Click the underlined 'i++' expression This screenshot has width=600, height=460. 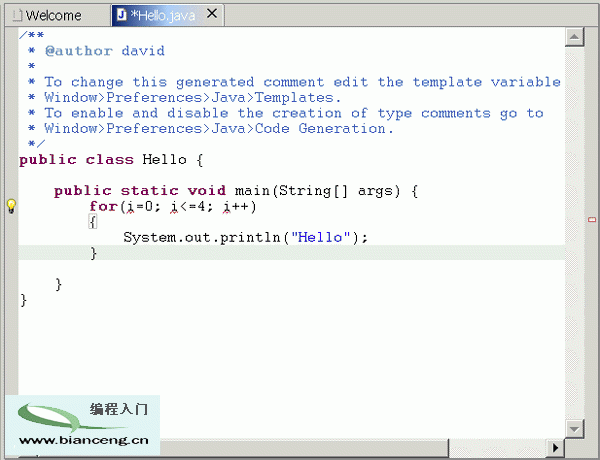(235, 207)
